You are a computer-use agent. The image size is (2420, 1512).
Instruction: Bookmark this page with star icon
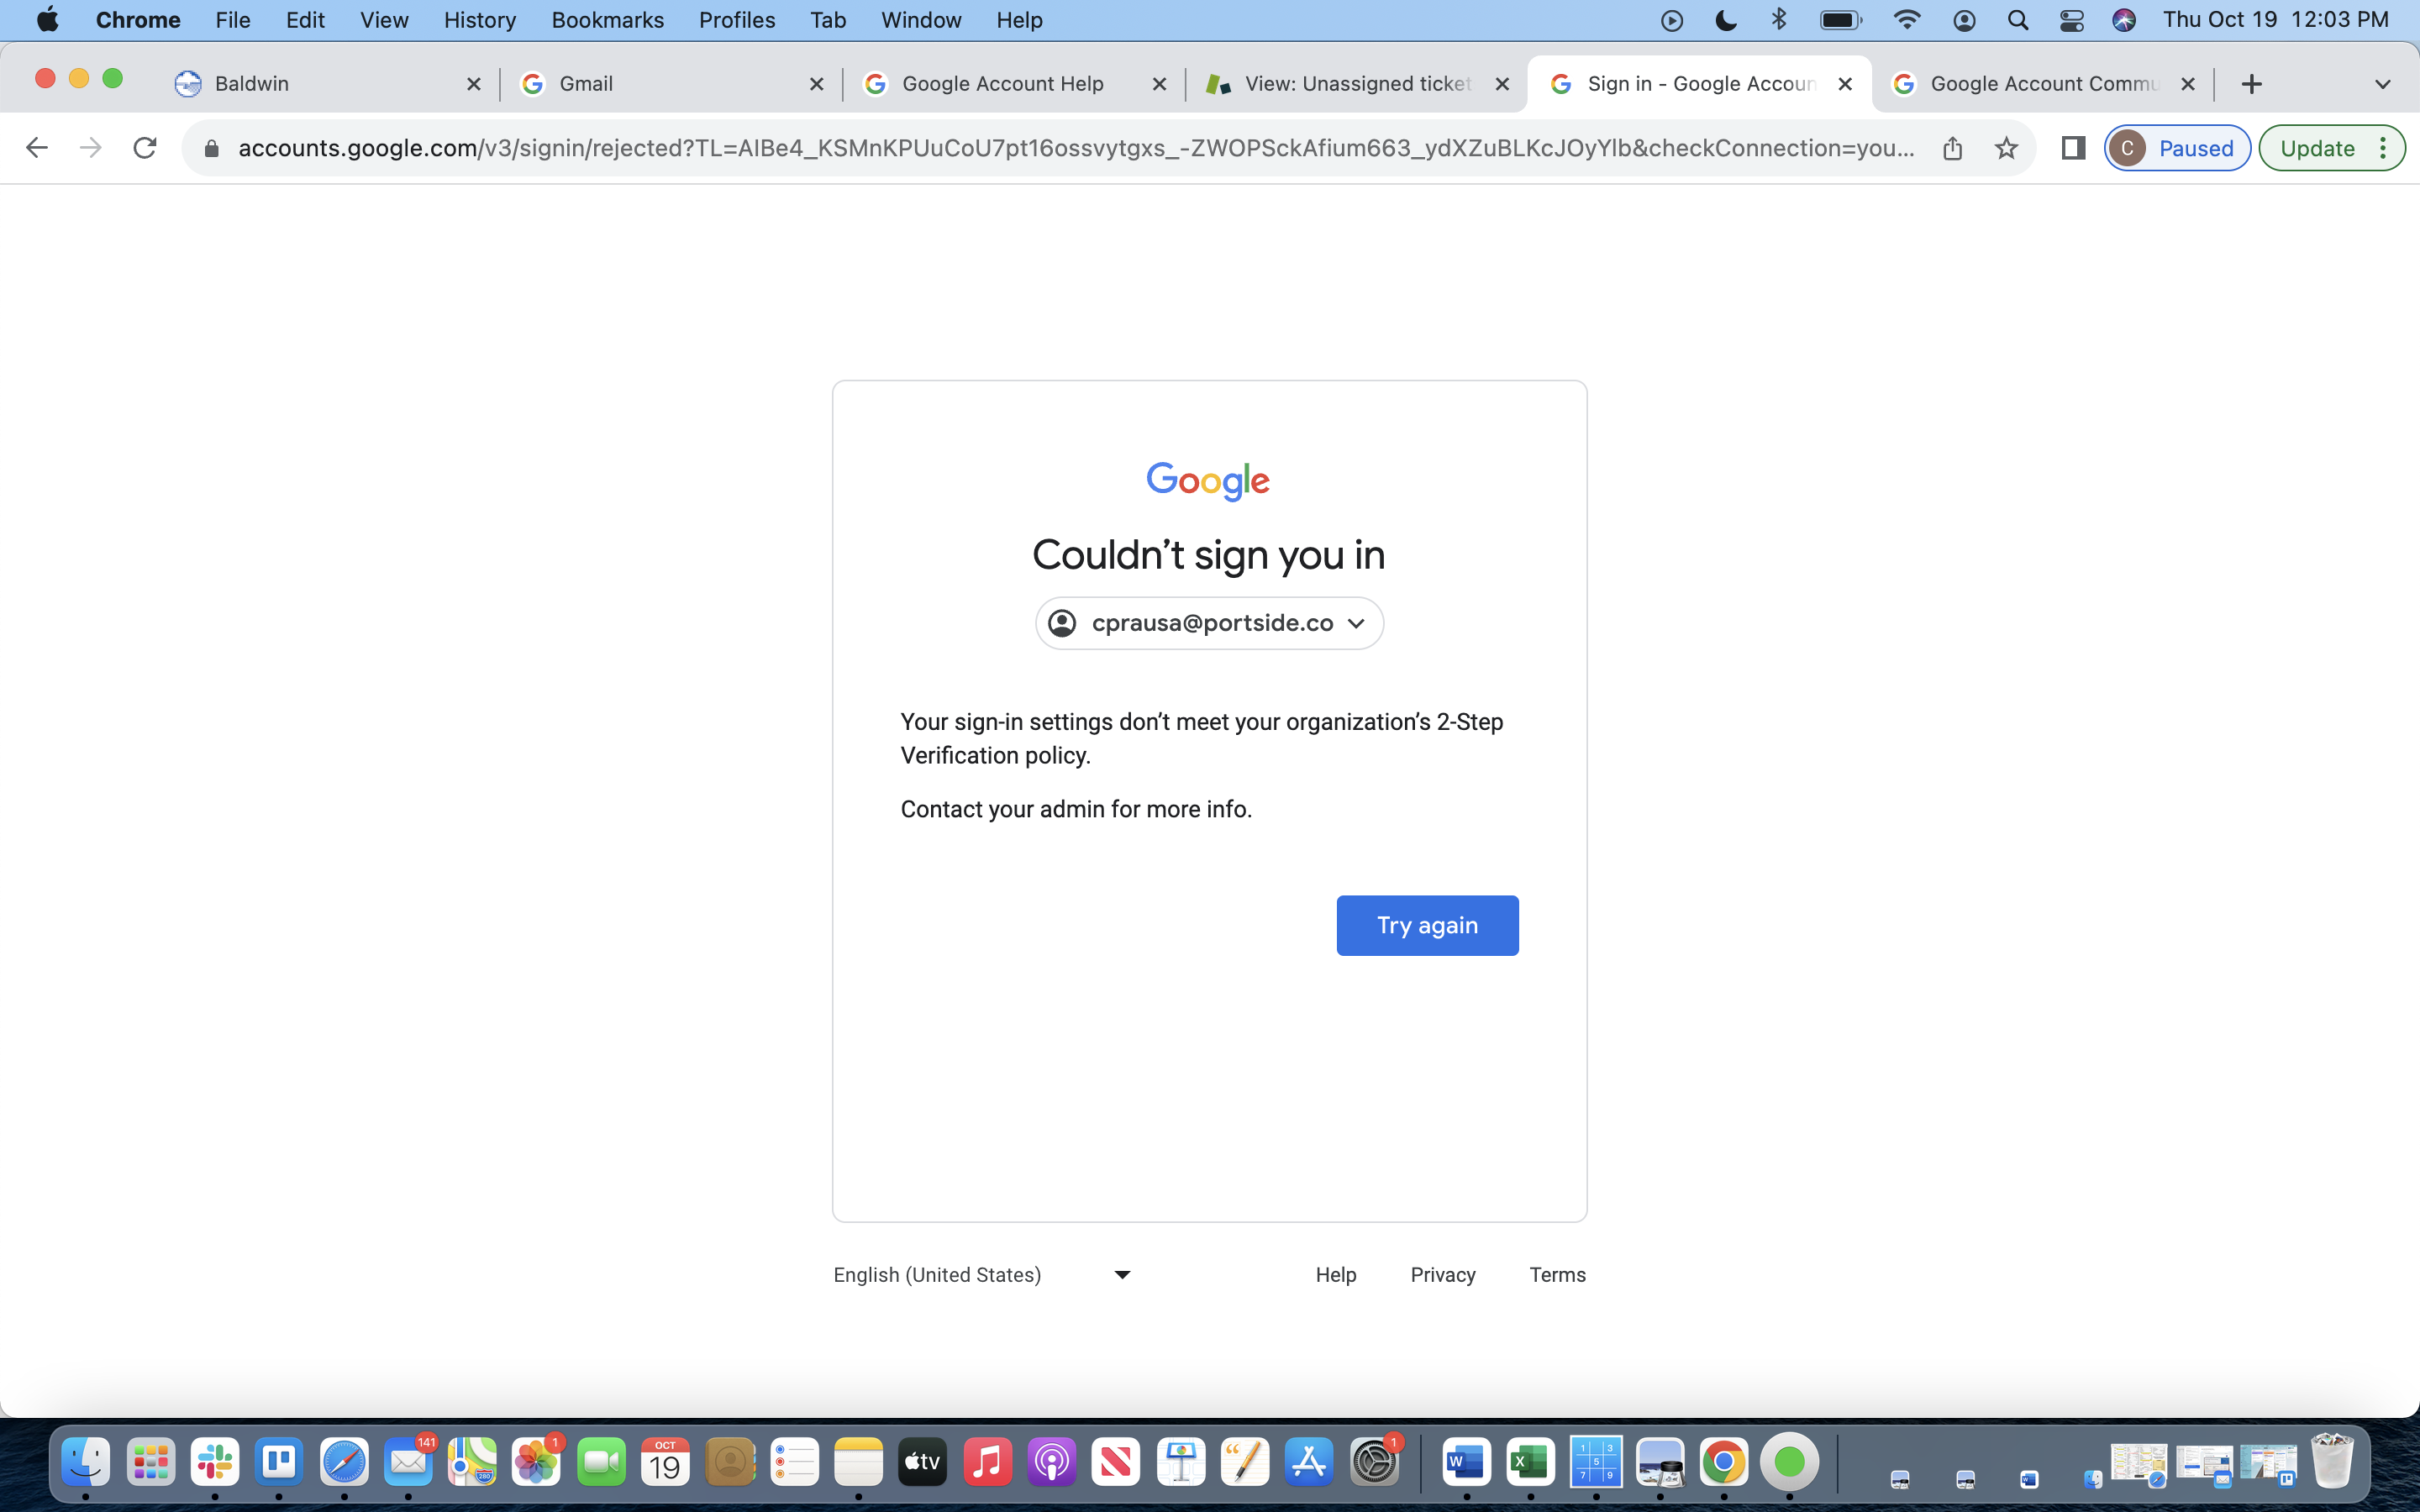pos(2006,148)
